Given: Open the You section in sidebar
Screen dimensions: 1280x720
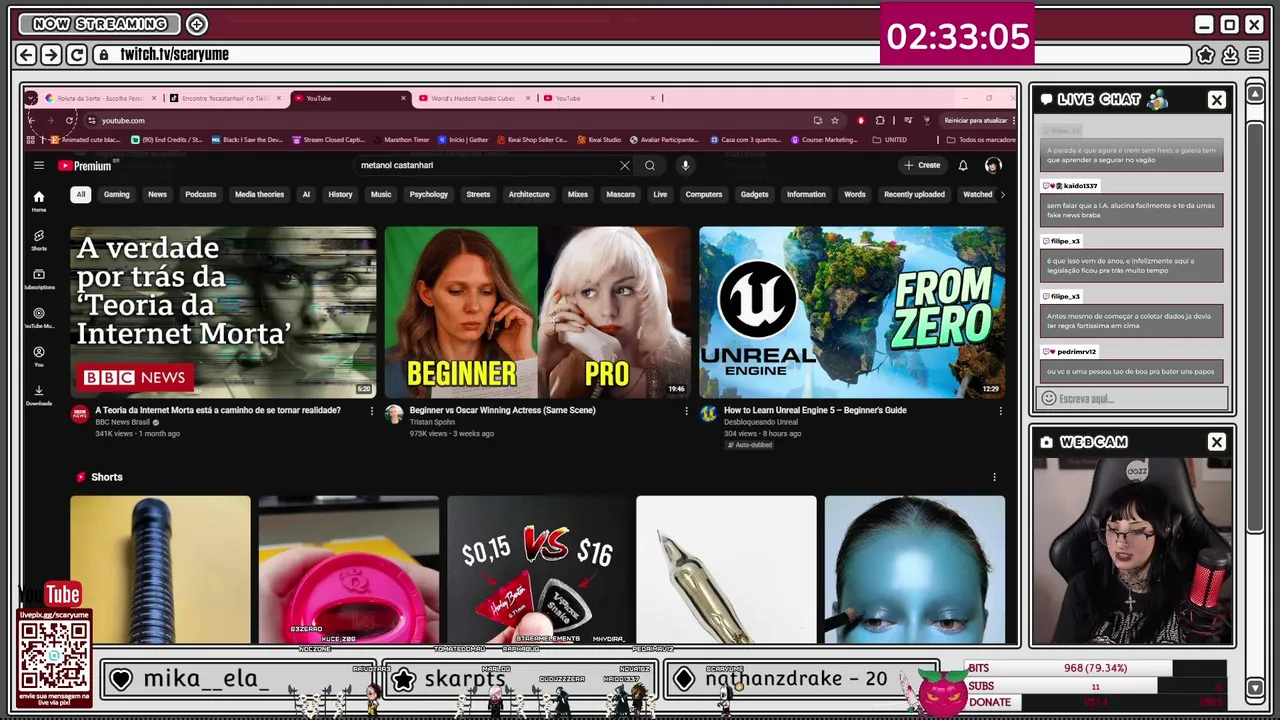Looking at the screenshot, I should pos(38,356).
